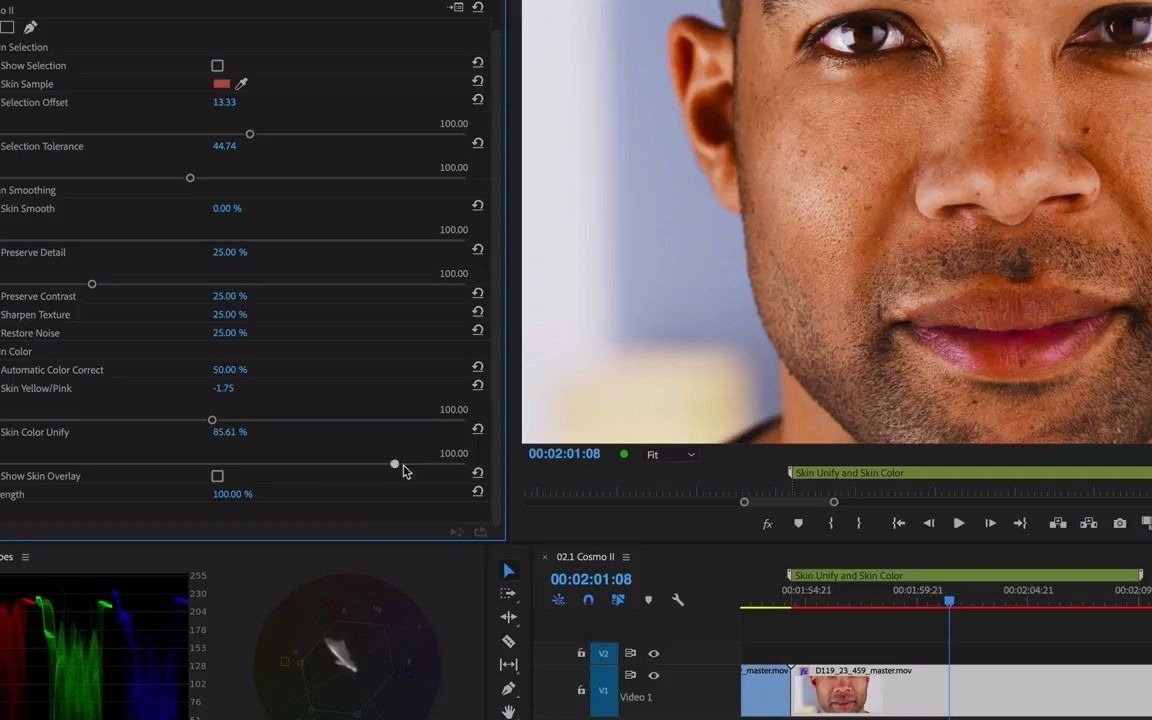The image size is (1152, 720).
Task: Select the Razor tool in the toolbar
Action: pos(509,640)
